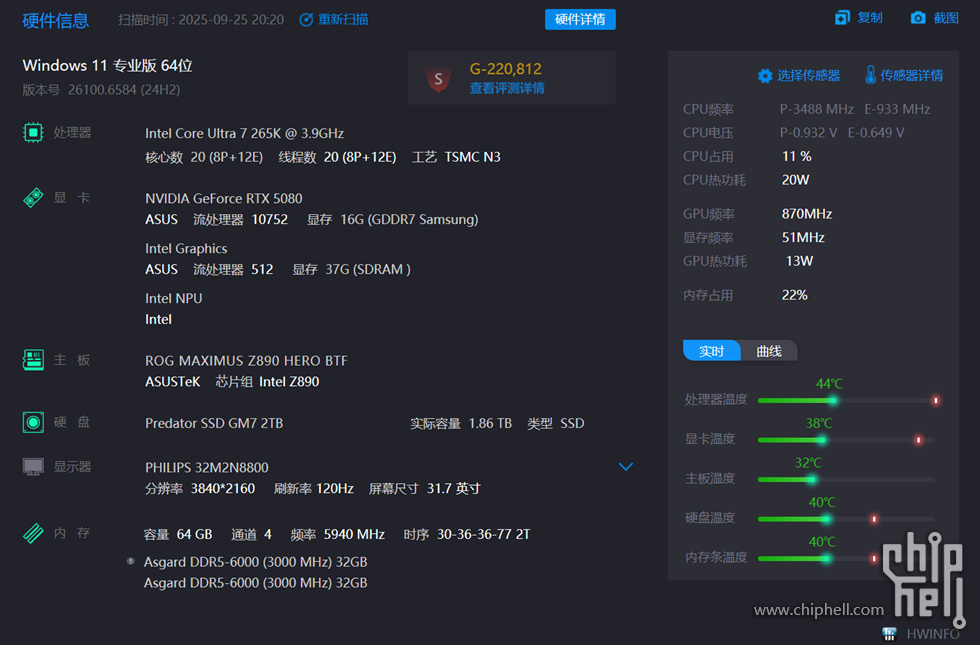Image resolution: width=980 pixels, height=645 pixels.
Task: Click VRAM frequency value '51MHz'
Action: (803, 238)
